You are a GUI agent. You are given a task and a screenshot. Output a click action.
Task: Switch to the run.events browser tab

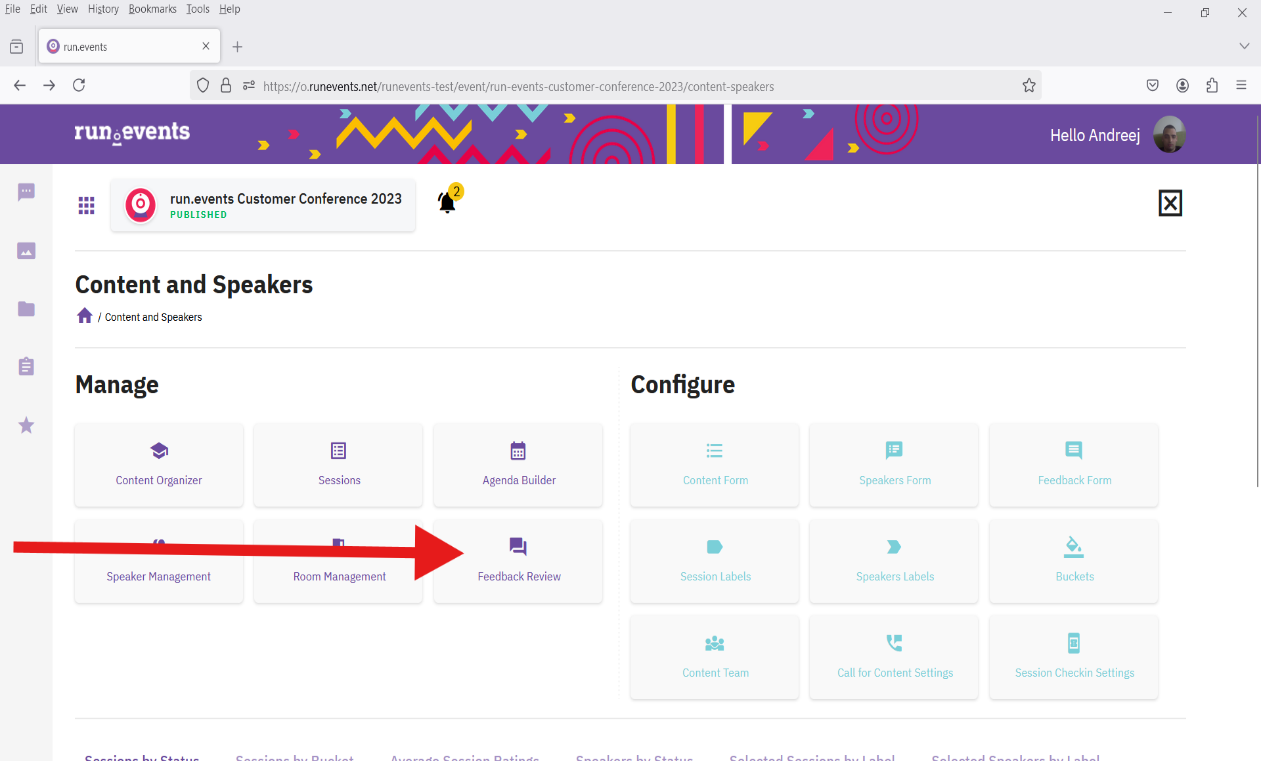point(130,46)
